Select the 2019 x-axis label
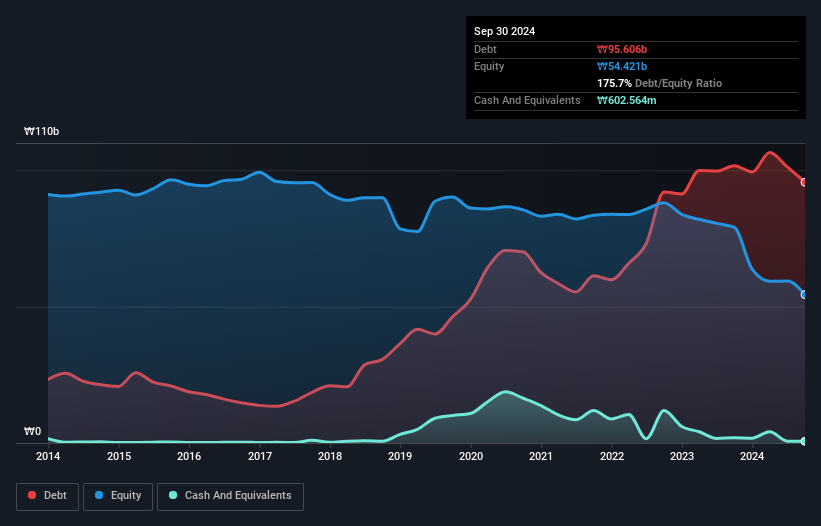Viewport: 821px width, 526px height. pos(400,456)
